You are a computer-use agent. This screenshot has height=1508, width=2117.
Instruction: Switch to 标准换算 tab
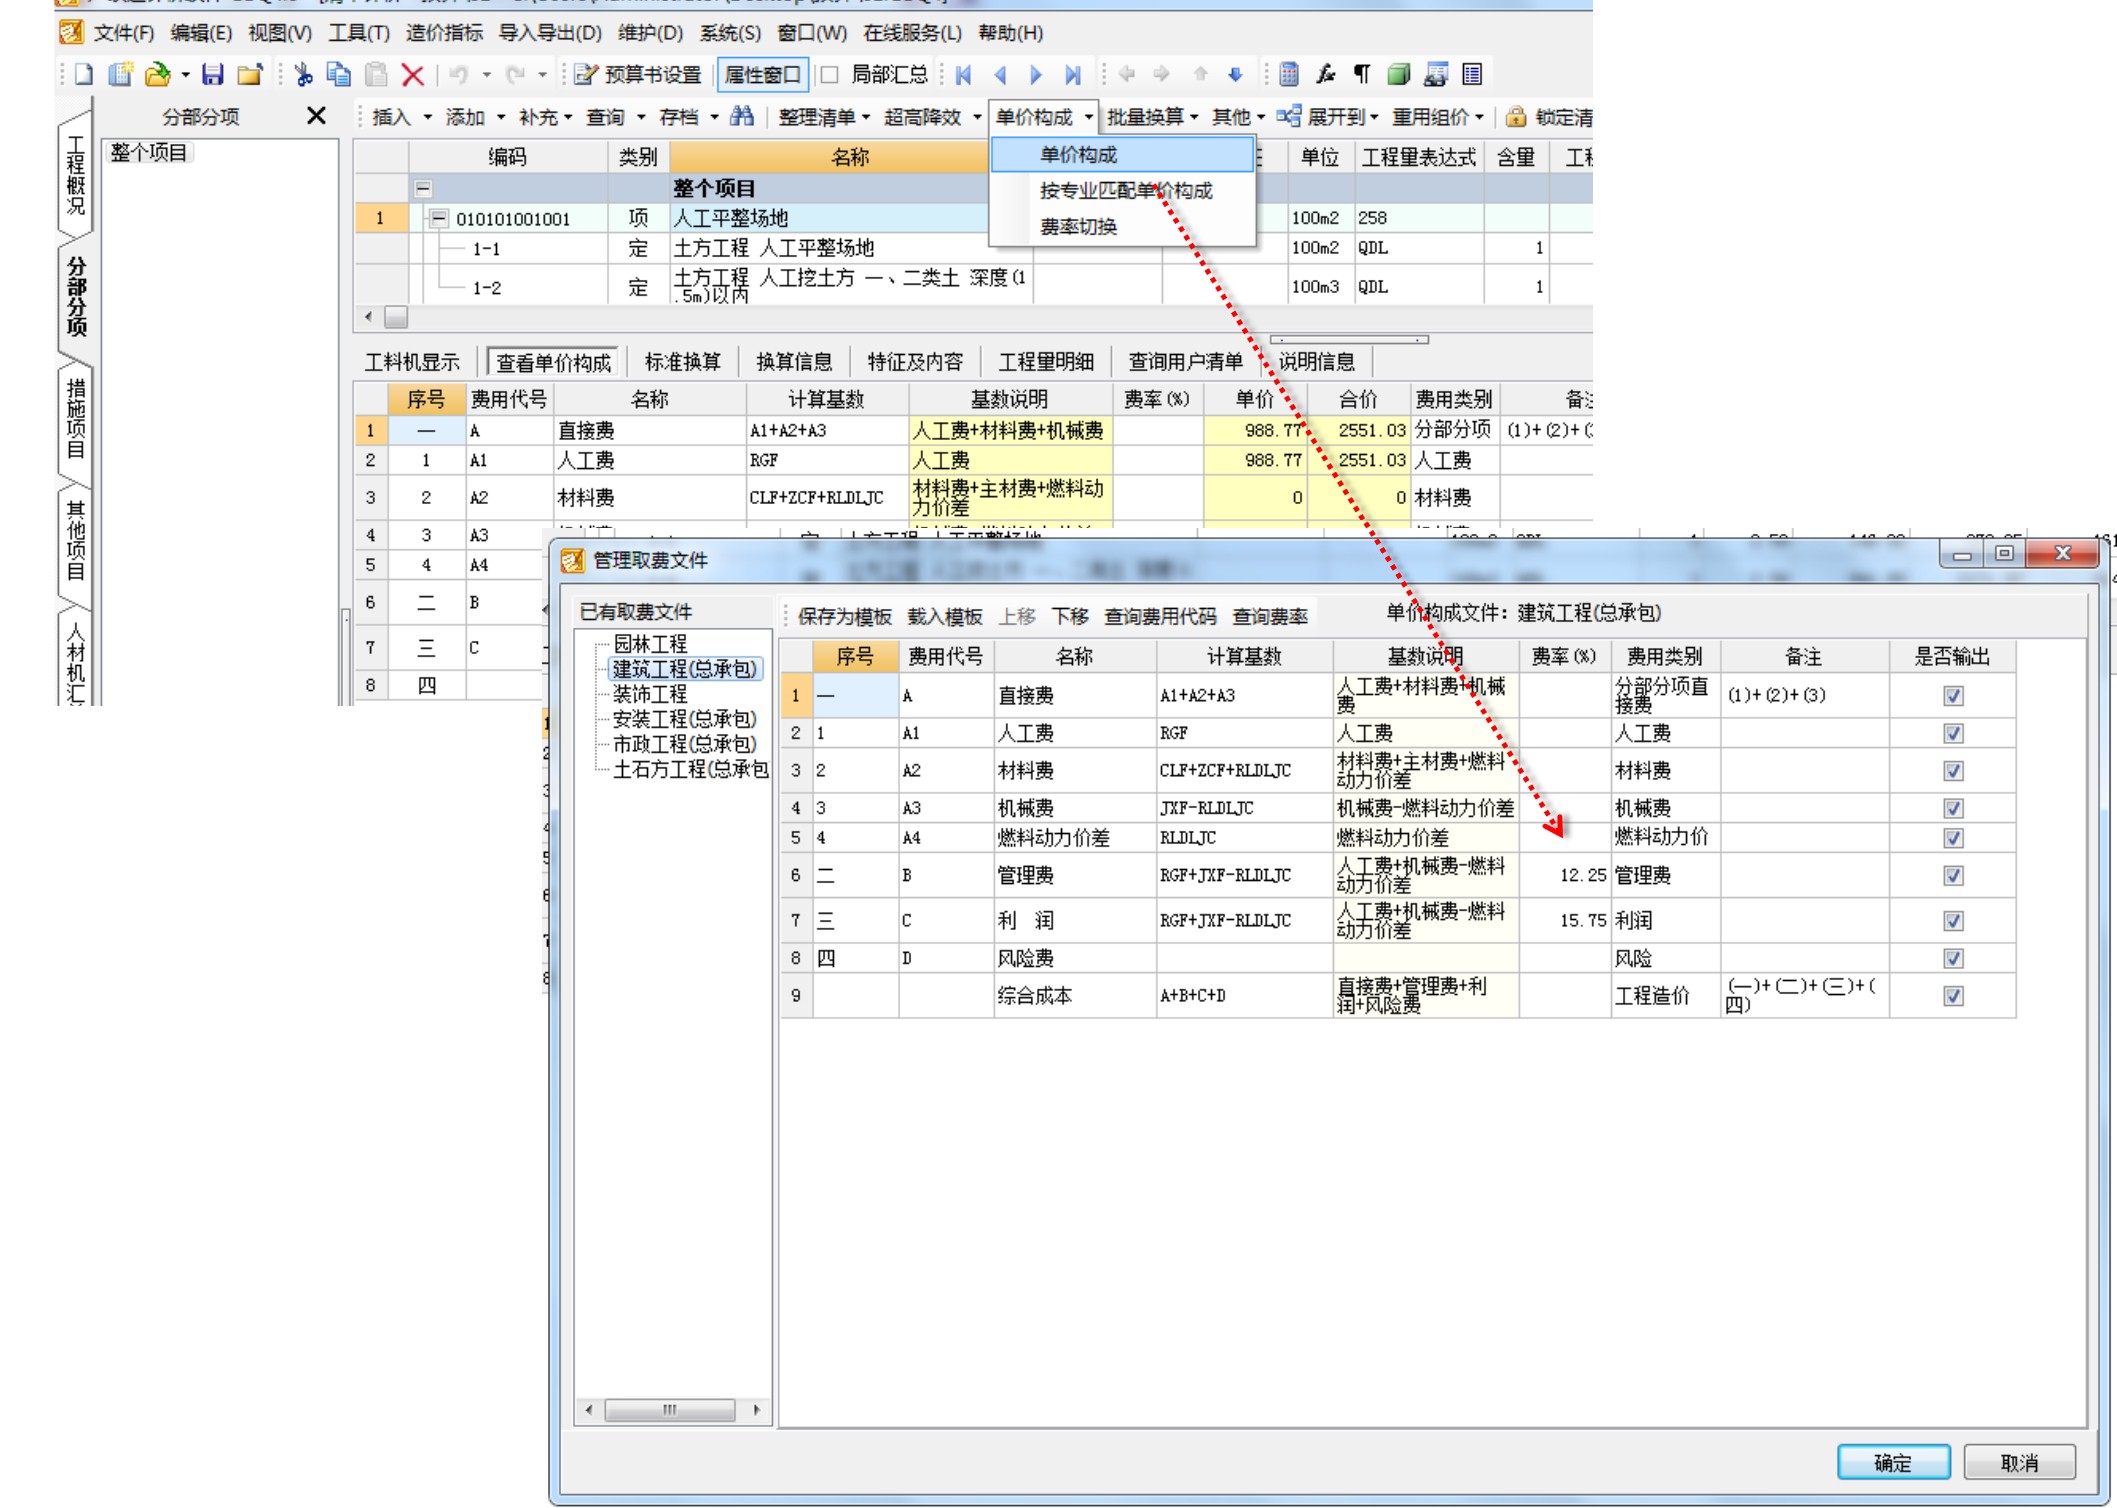pos(683,362)
